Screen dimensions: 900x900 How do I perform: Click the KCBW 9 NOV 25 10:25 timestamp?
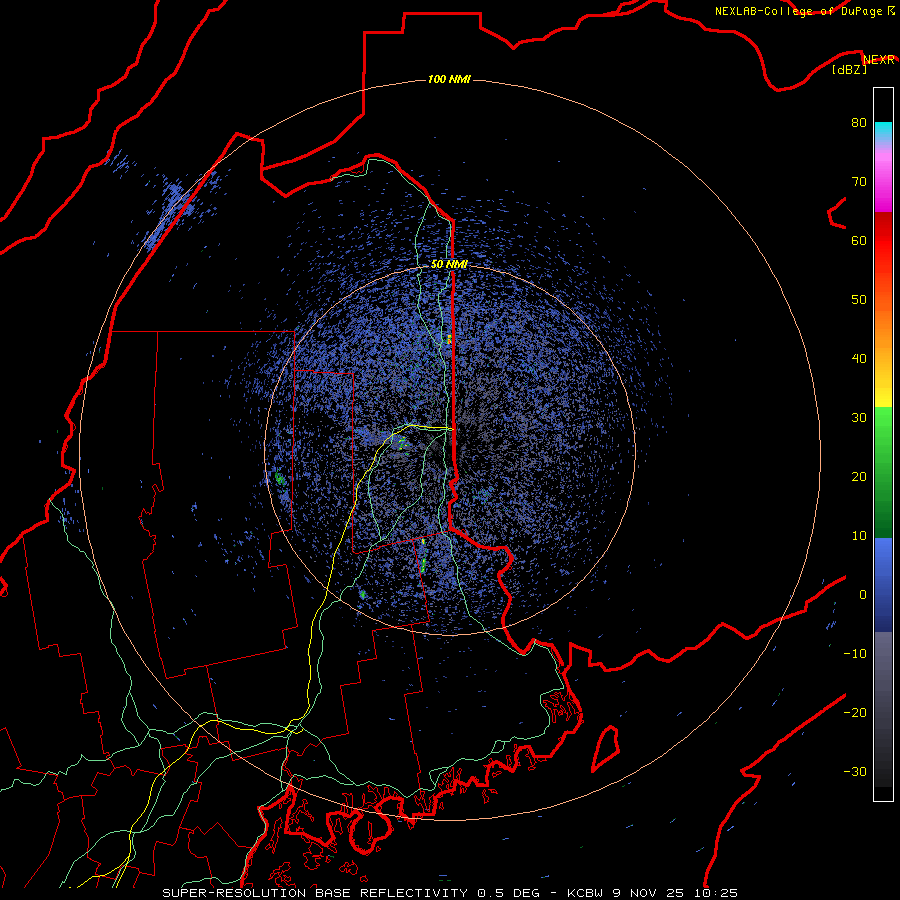point(653,893)
